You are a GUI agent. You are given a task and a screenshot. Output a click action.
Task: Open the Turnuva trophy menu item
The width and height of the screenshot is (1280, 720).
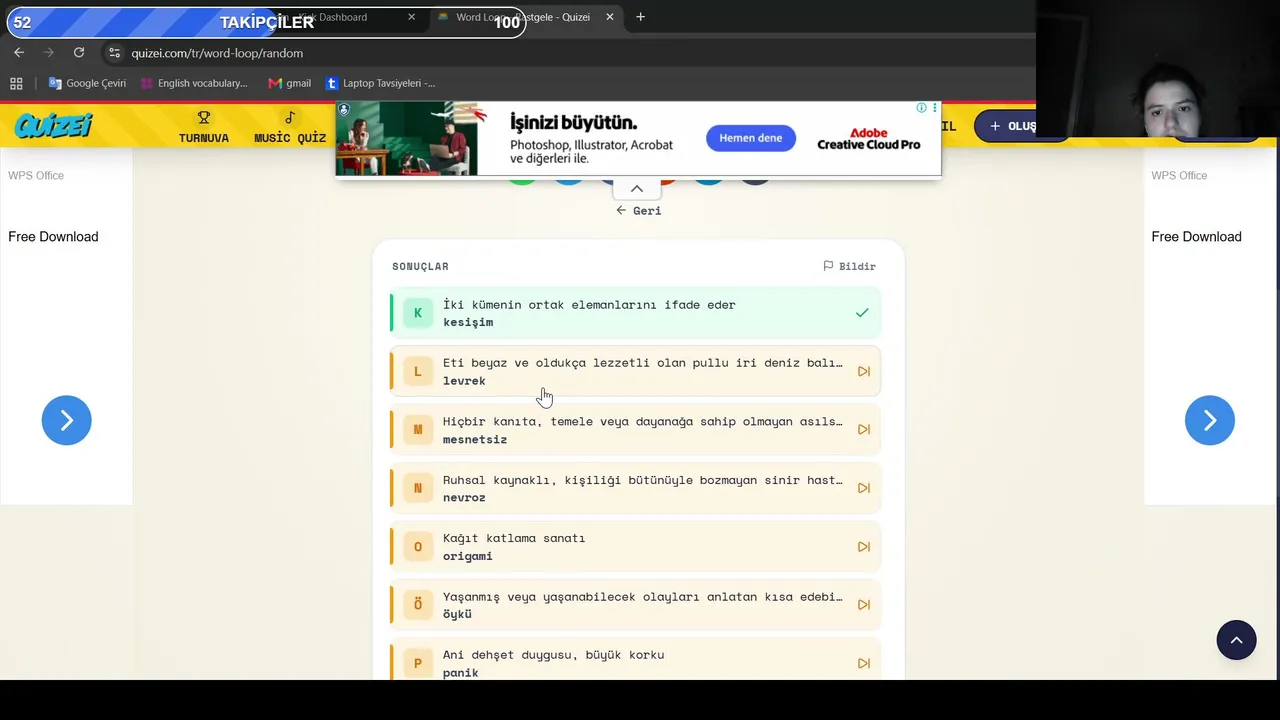204,127
